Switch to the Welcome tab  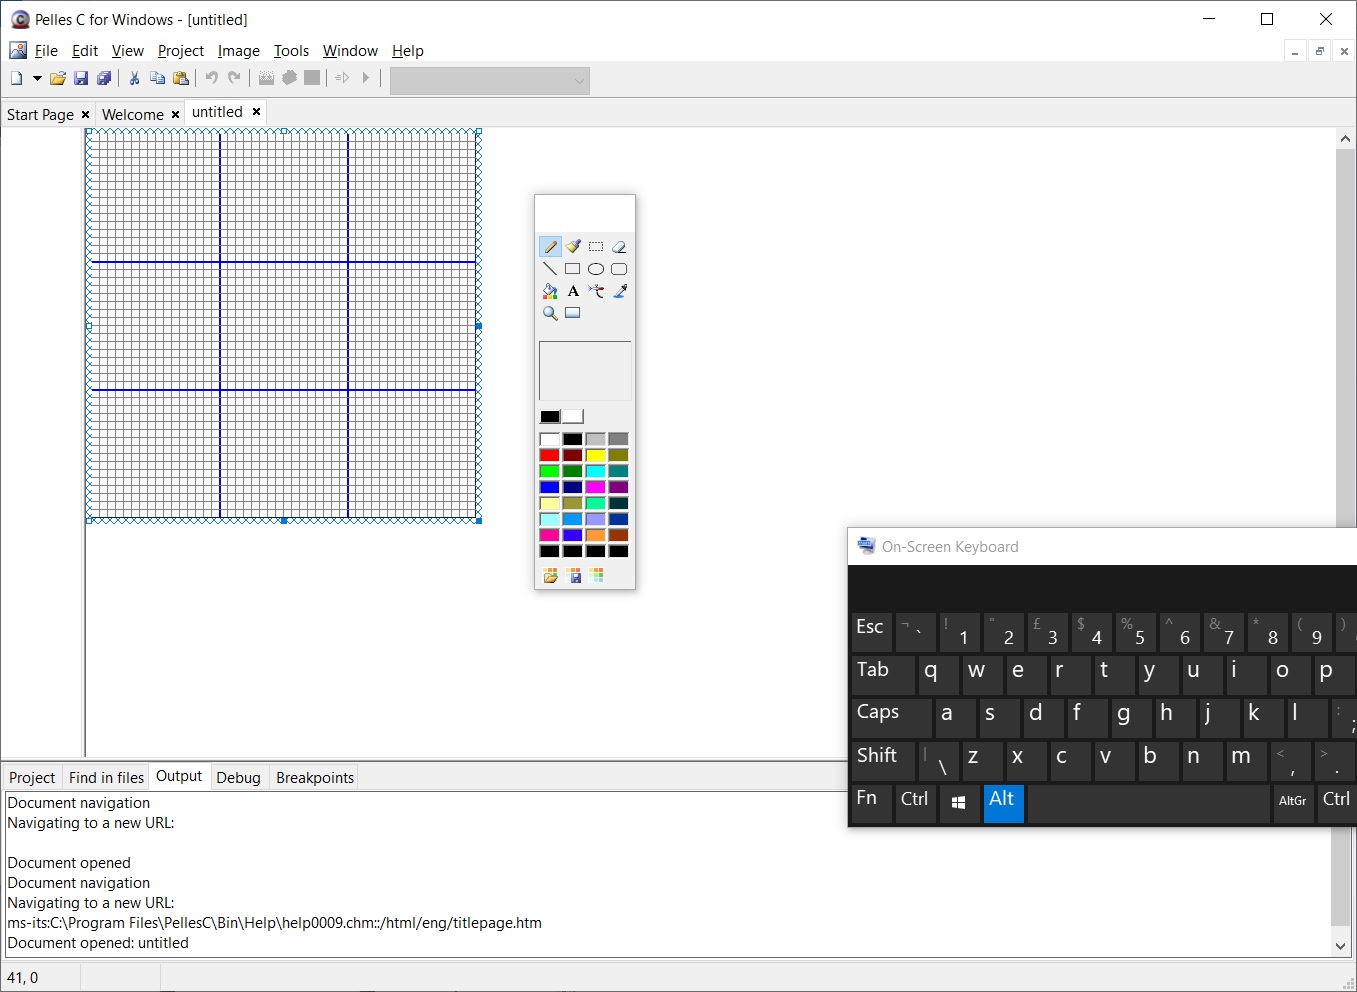[133, 115]
